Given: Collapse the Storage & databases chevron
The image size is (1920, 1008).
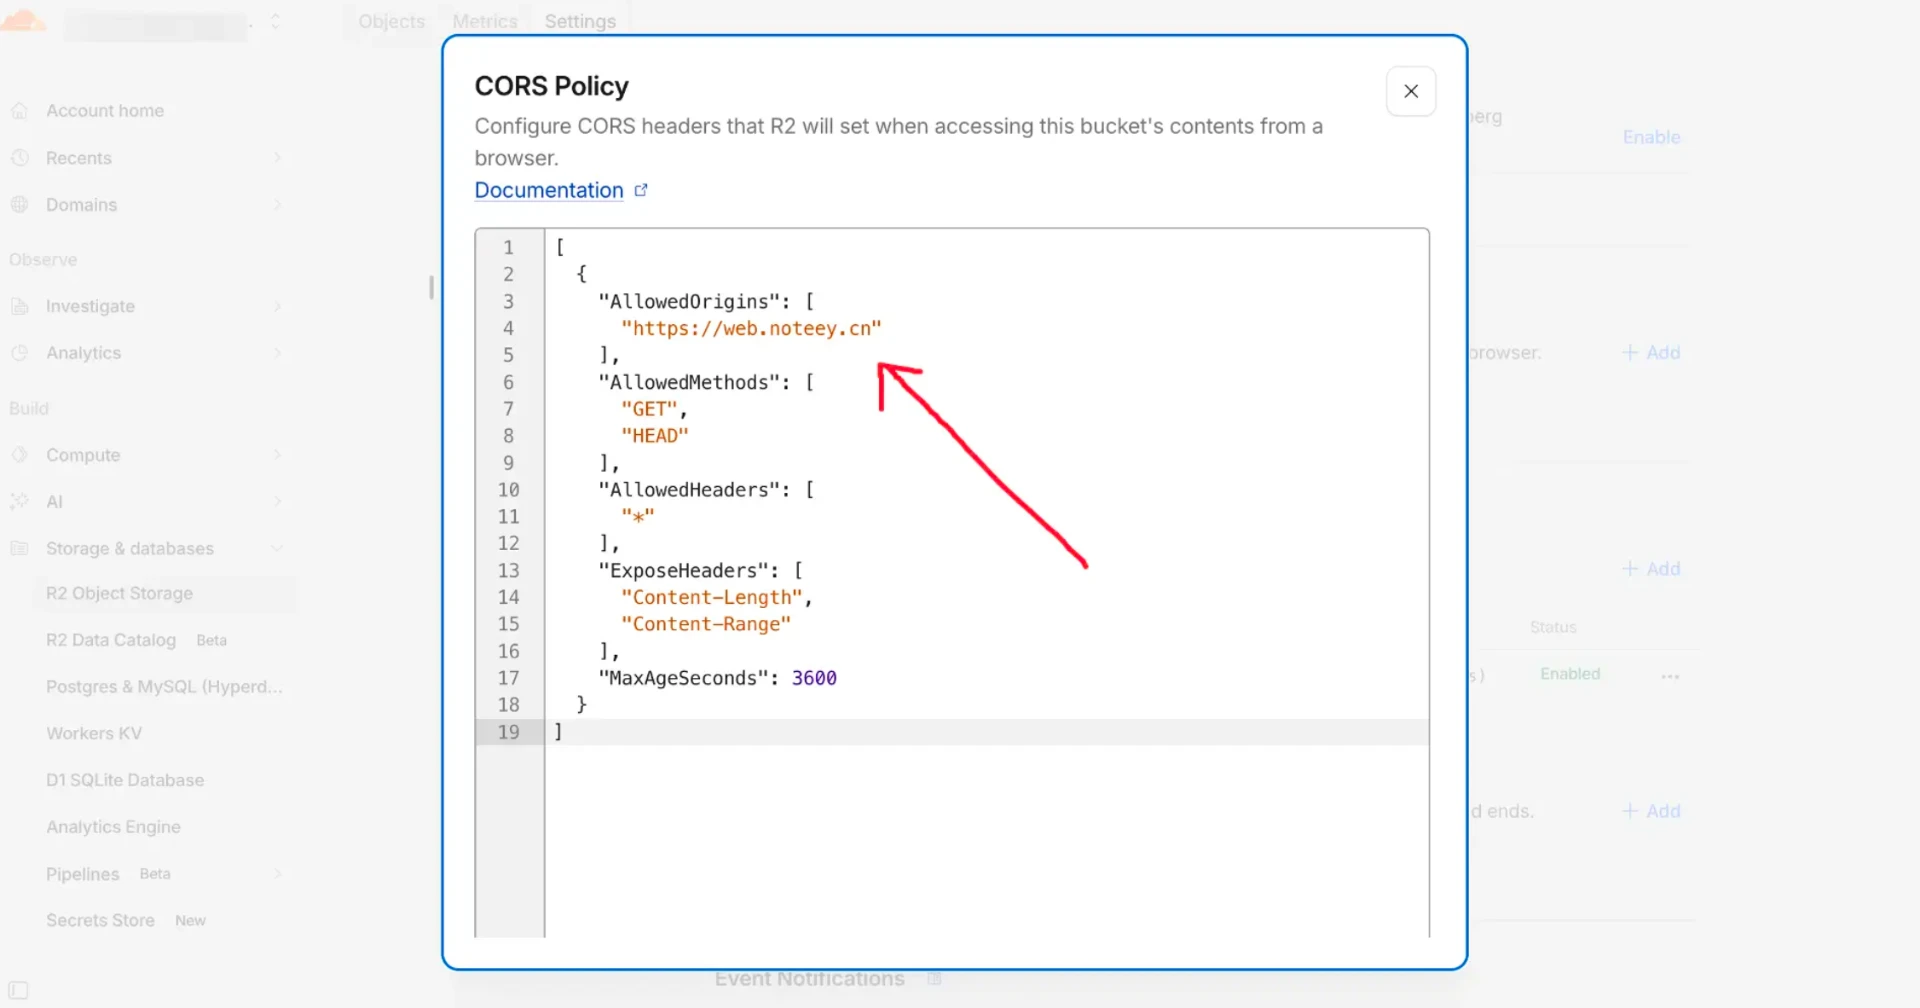Looking at the screenshot, I should 277,549.
